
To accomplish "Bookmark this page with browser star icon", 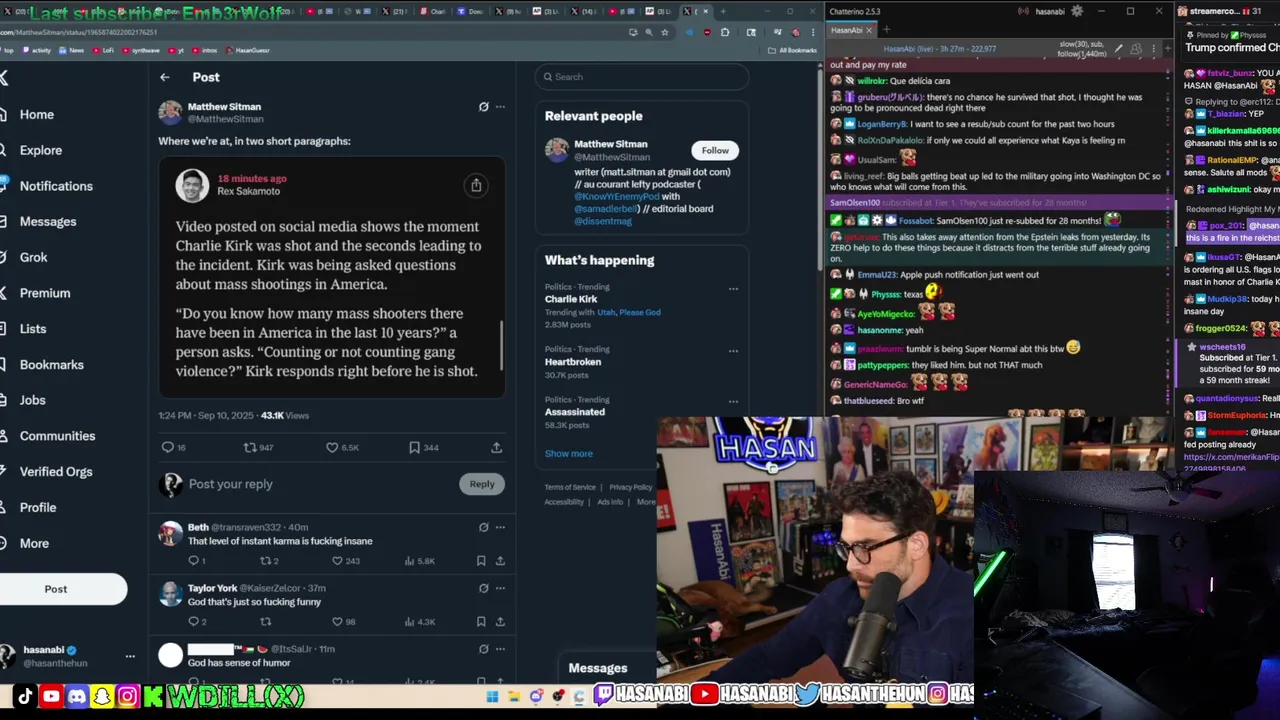I will coord(665,32).
